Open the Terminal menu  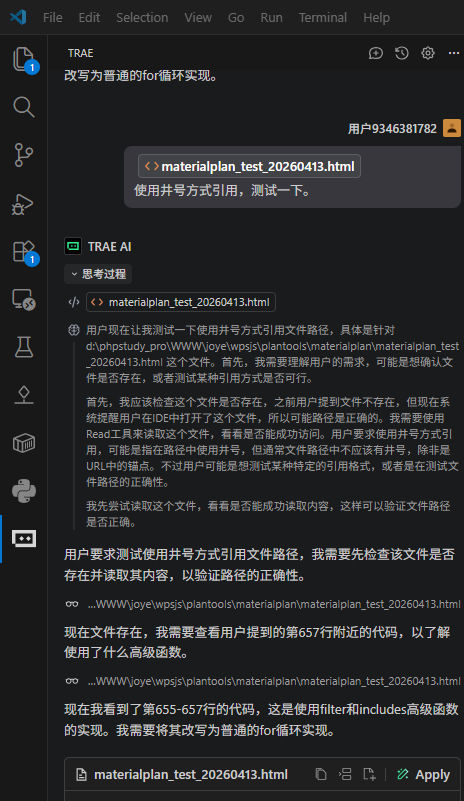(322, 17)
